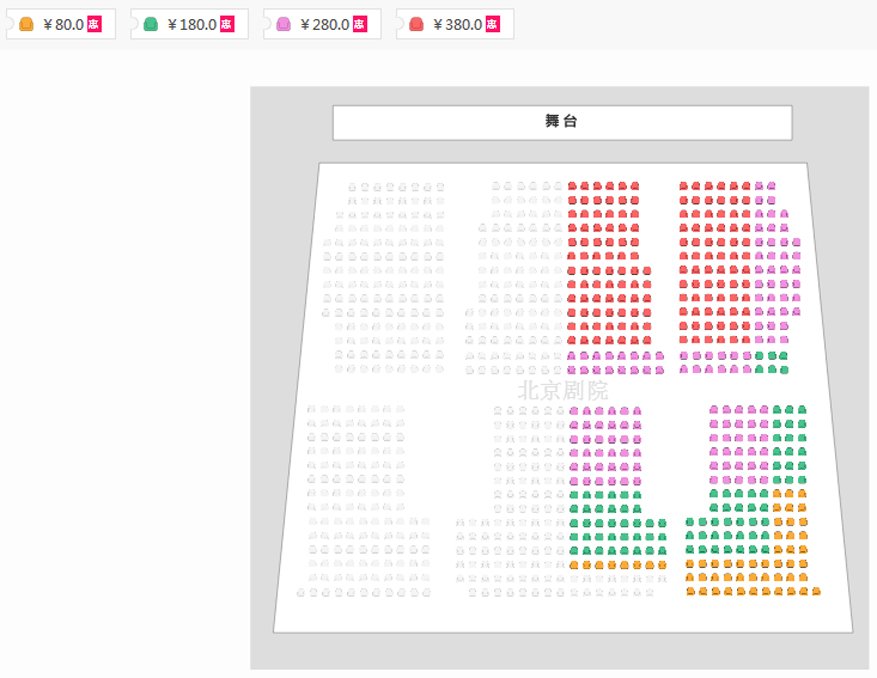877x678 pixels.
Task: Choose the top-right green seat in the lower-right block
Action: 802,409
